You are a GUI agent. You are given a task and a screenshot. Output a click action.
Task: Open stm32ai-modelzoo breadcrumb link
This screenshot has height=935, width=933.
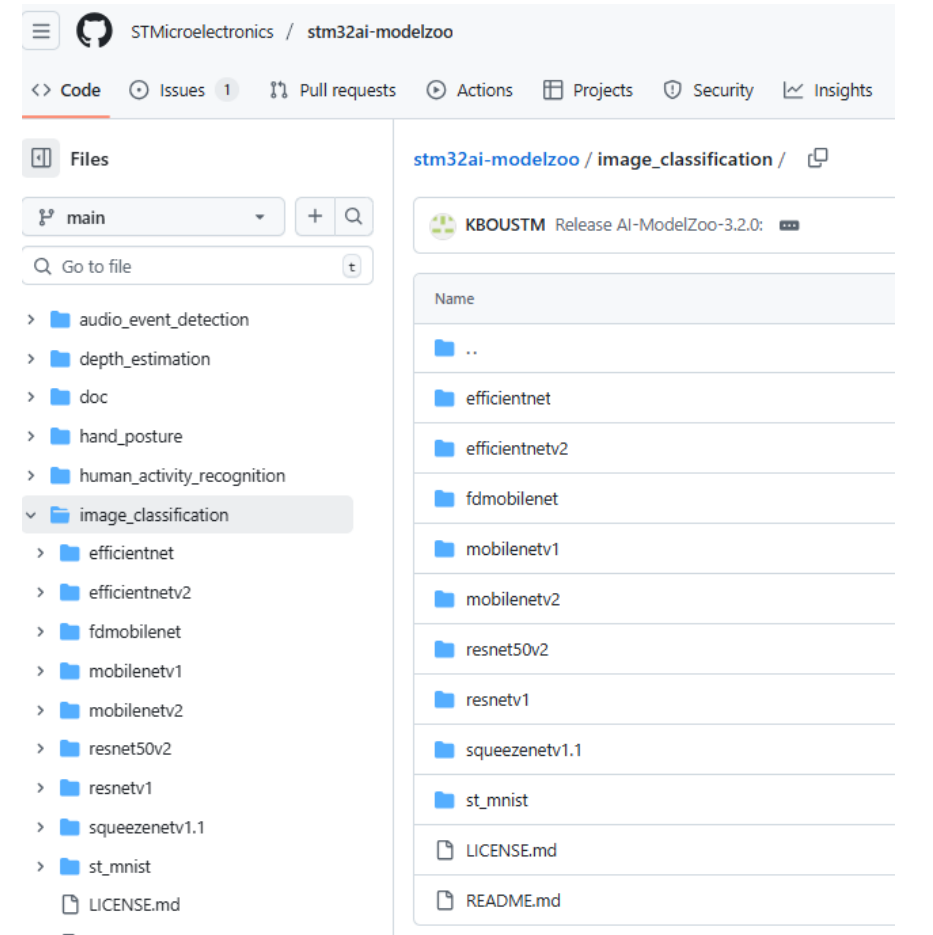click(496, 159)
